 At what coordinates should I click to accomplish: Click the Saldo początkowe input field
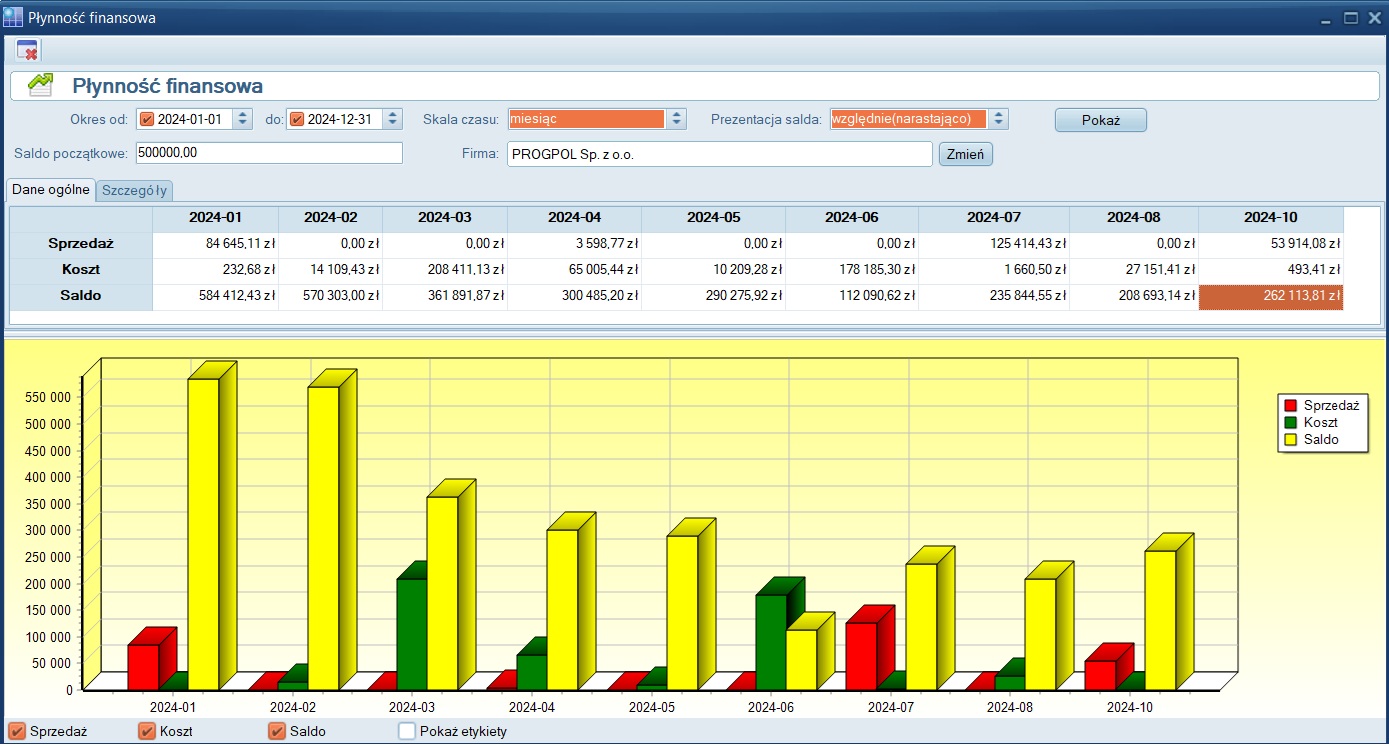(269, 153)
